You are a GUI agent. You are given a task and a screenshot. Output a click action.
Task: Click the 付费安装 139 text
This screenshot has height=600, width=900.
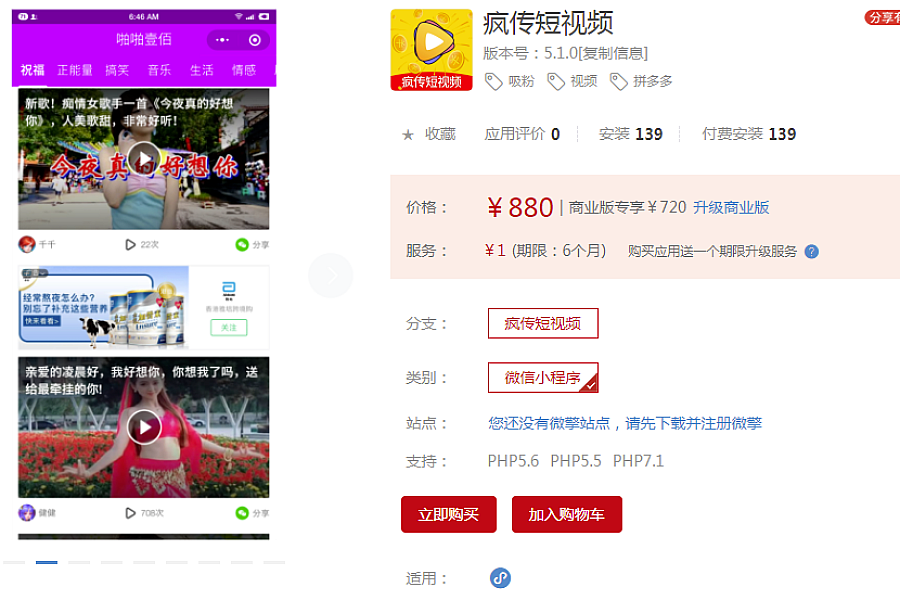click(x=749, y=134)
